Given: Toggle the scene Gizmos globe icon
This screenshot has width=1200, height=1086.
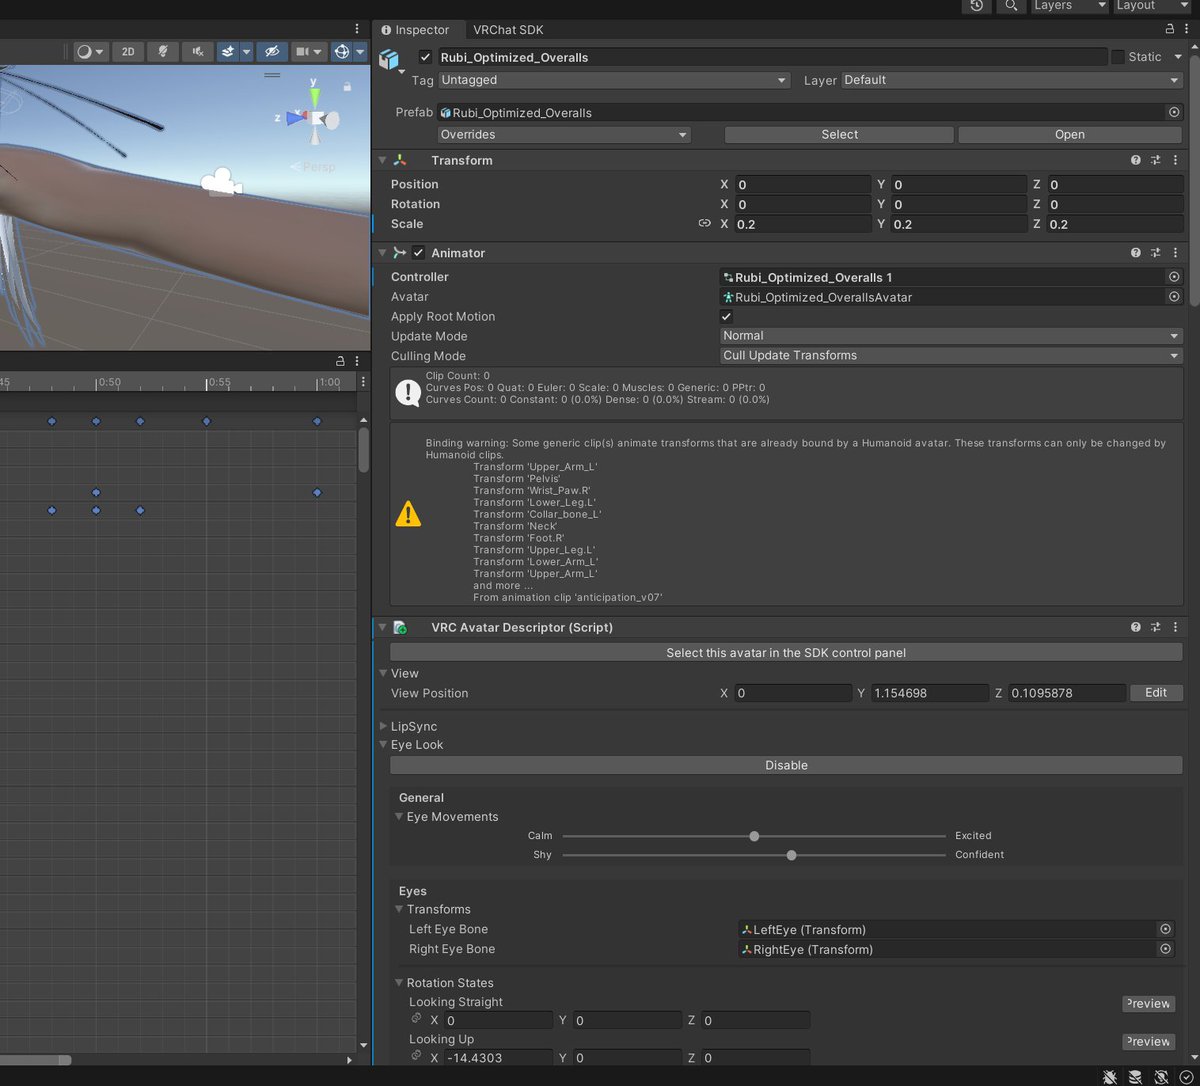Looking at the screenshot, I should pyautogui.click(x=342, y=52).
